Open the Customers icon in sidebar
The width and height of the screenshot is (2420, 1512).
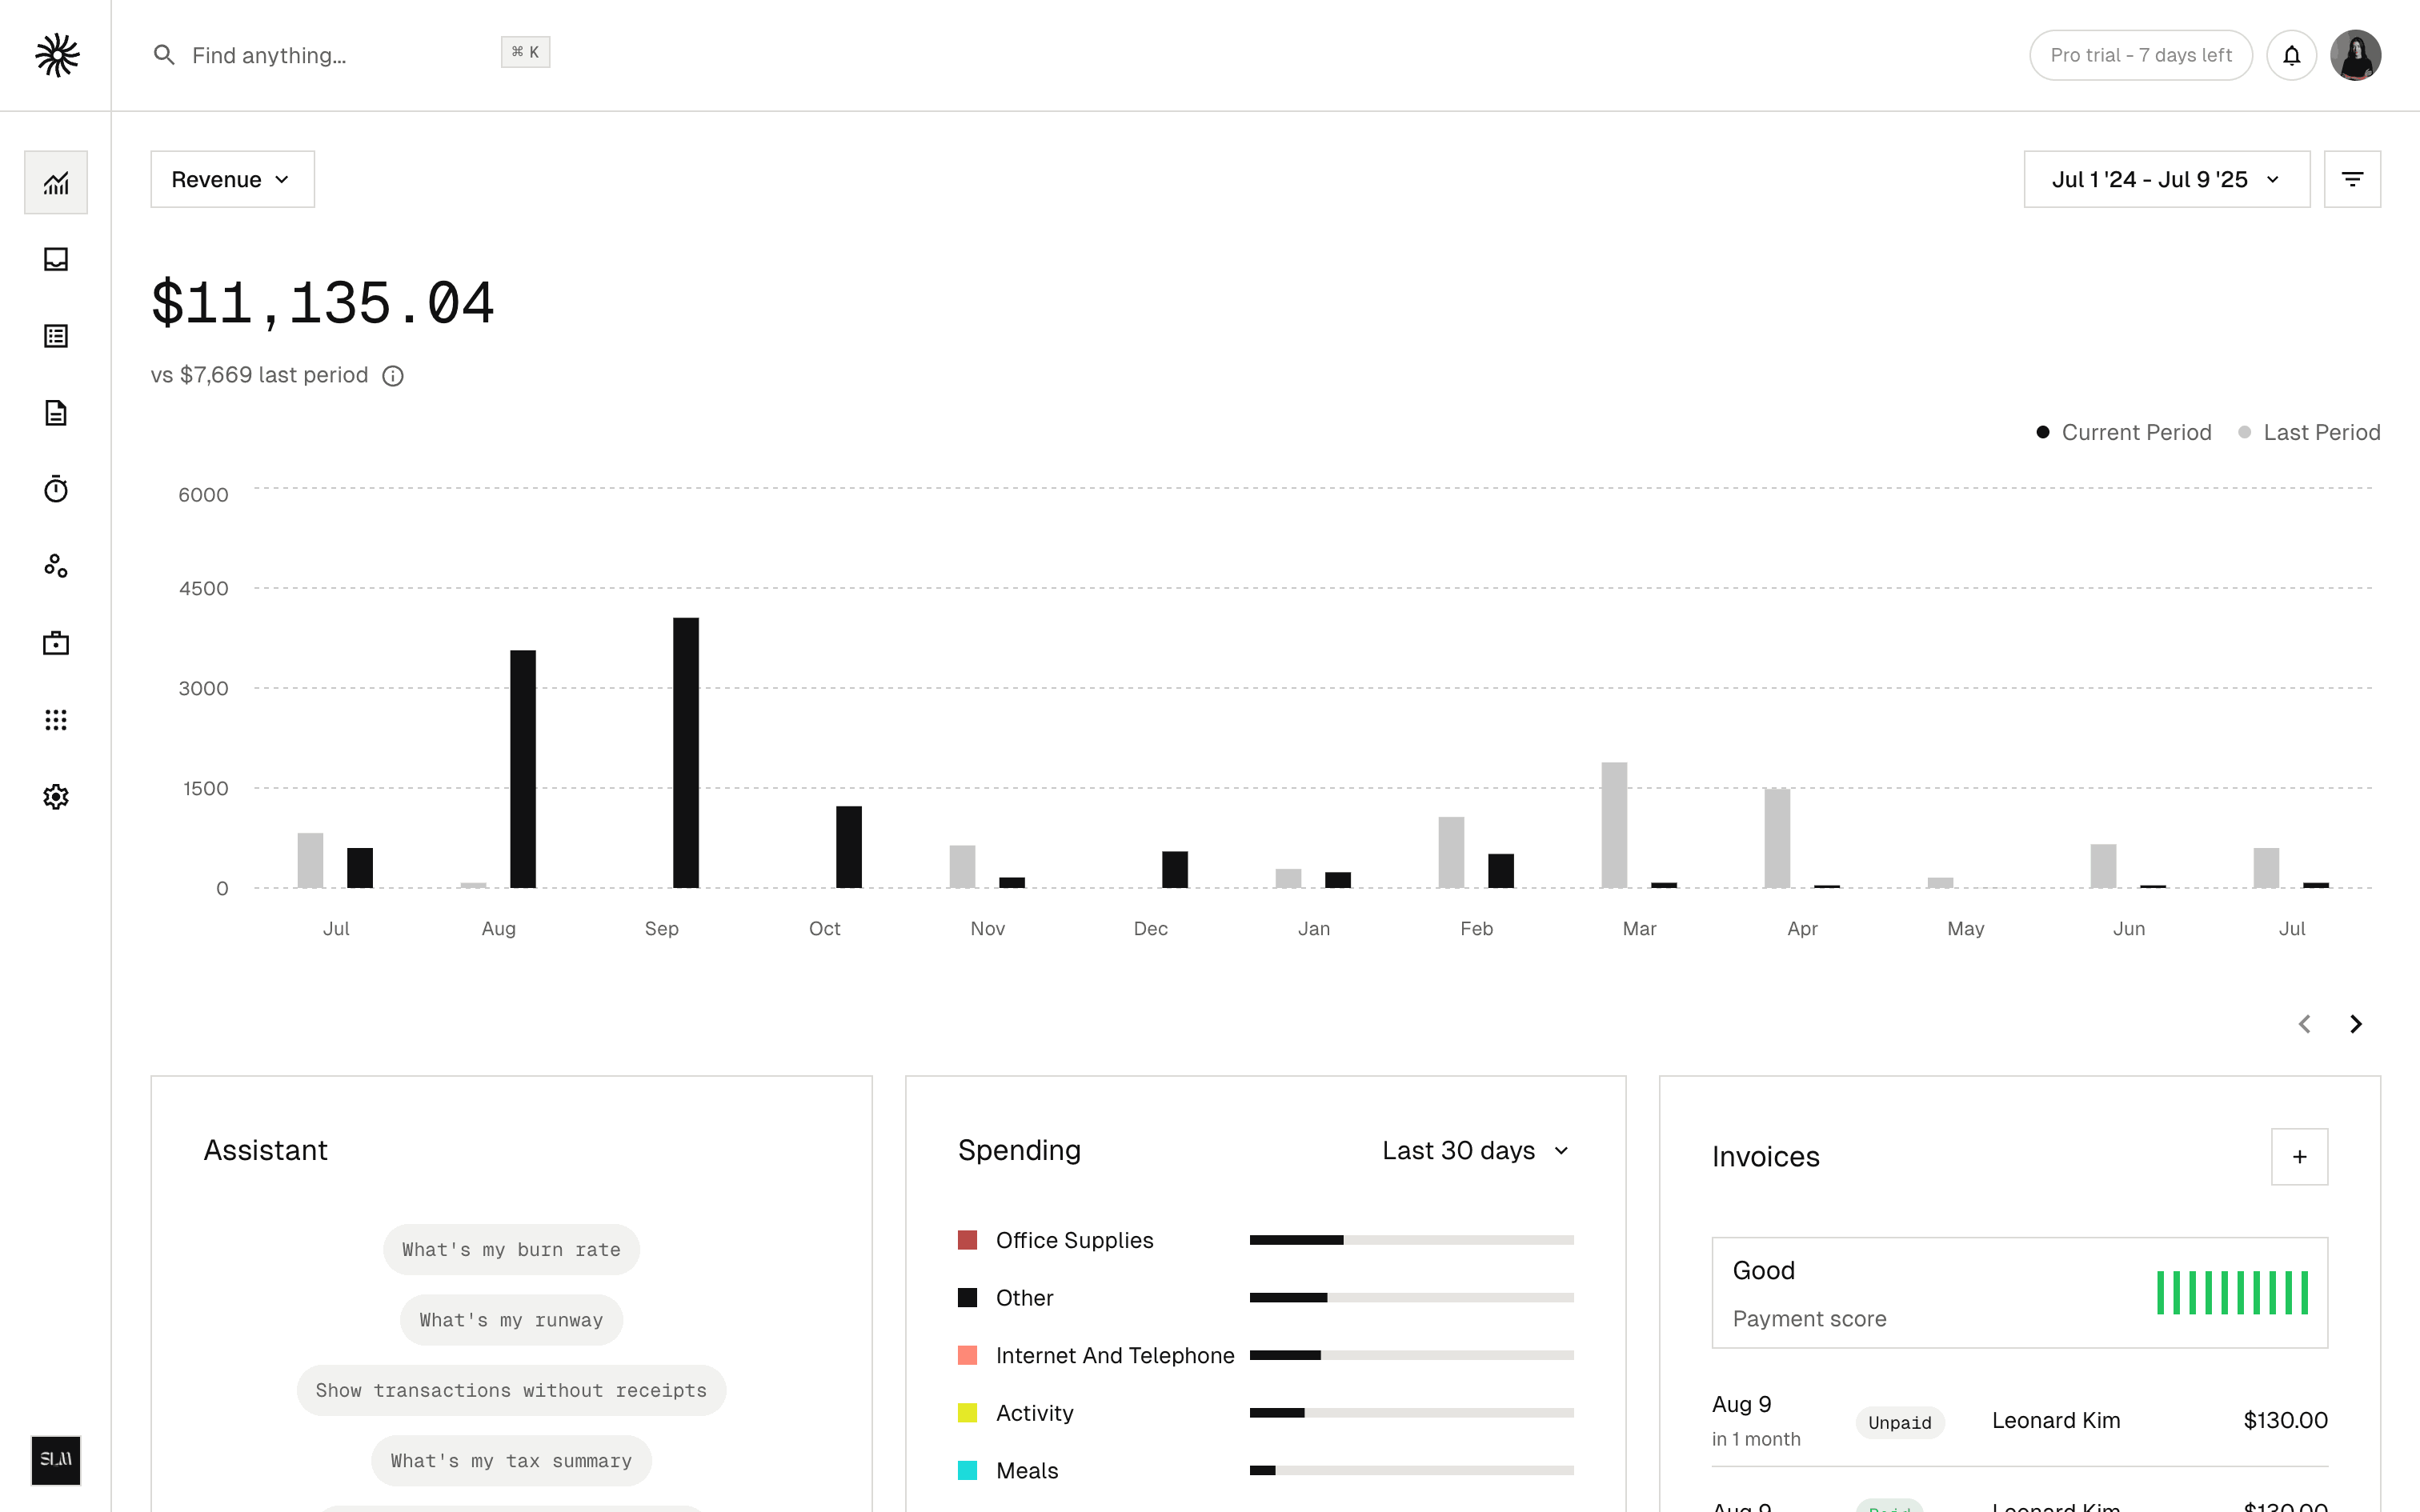click(x=56, y=566)
